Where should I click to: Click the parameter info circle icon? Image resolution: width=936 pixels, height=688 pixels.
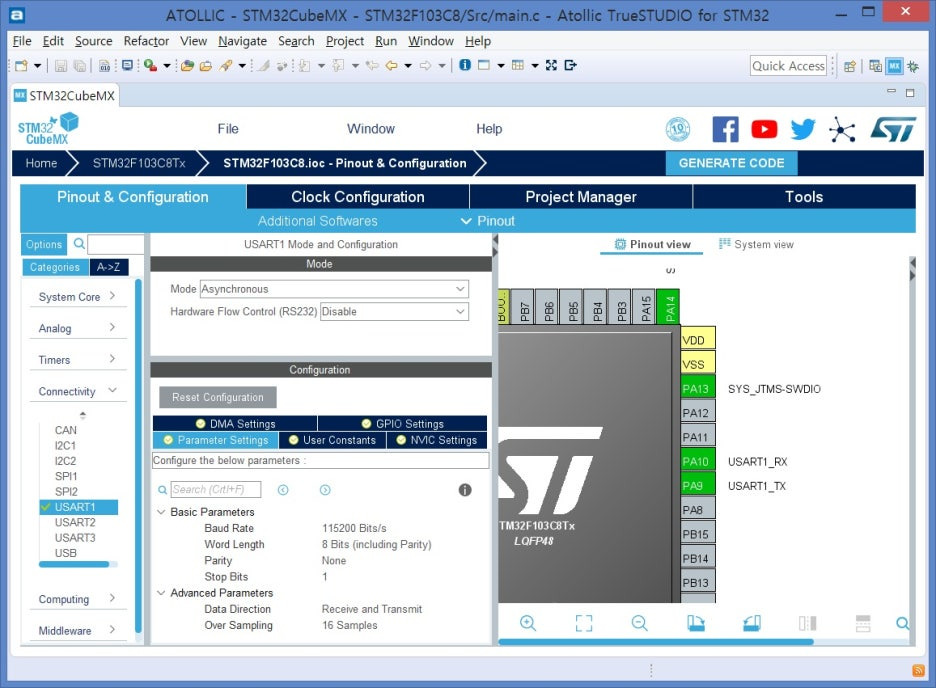(465, 490)
